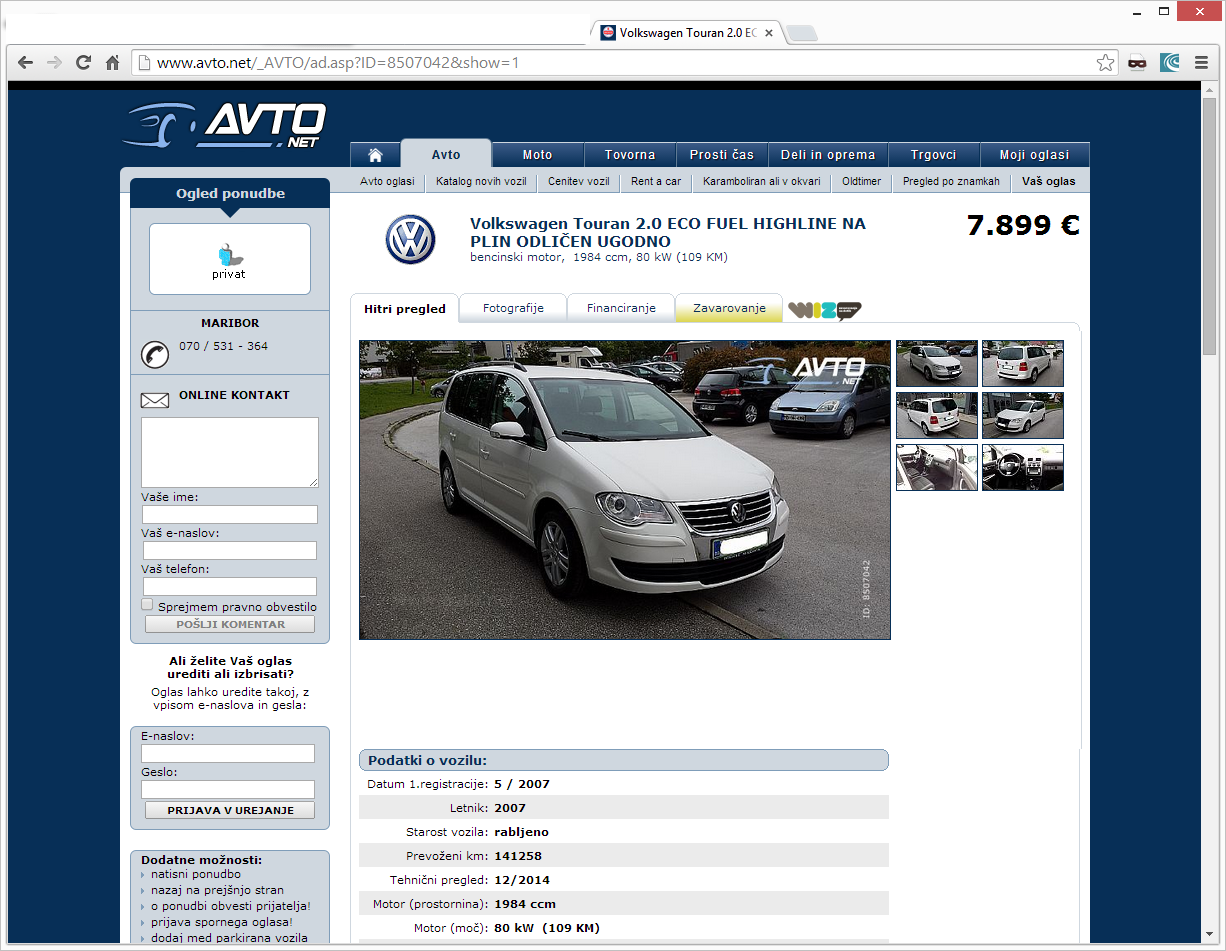Click the envelope icon for online contact
The height and width of the screenshot is (951, 1226).
tap(155, 401)
